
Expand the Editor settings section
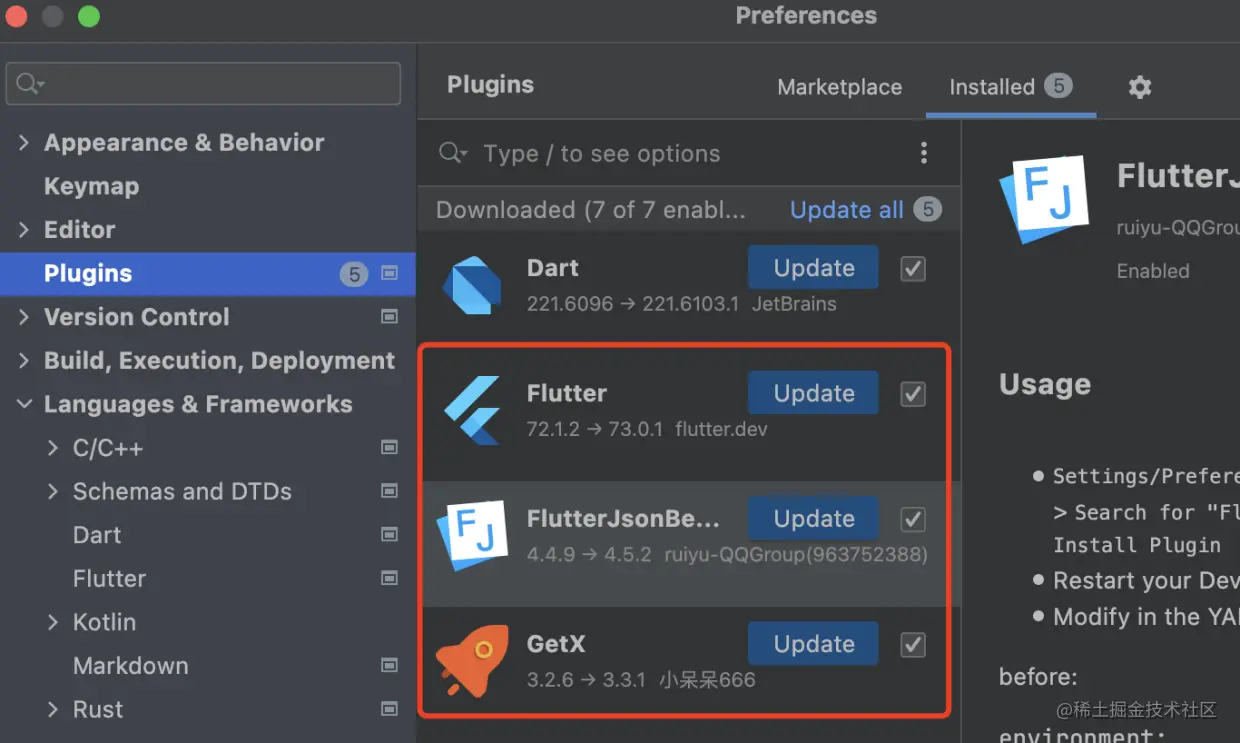(24, 230)
